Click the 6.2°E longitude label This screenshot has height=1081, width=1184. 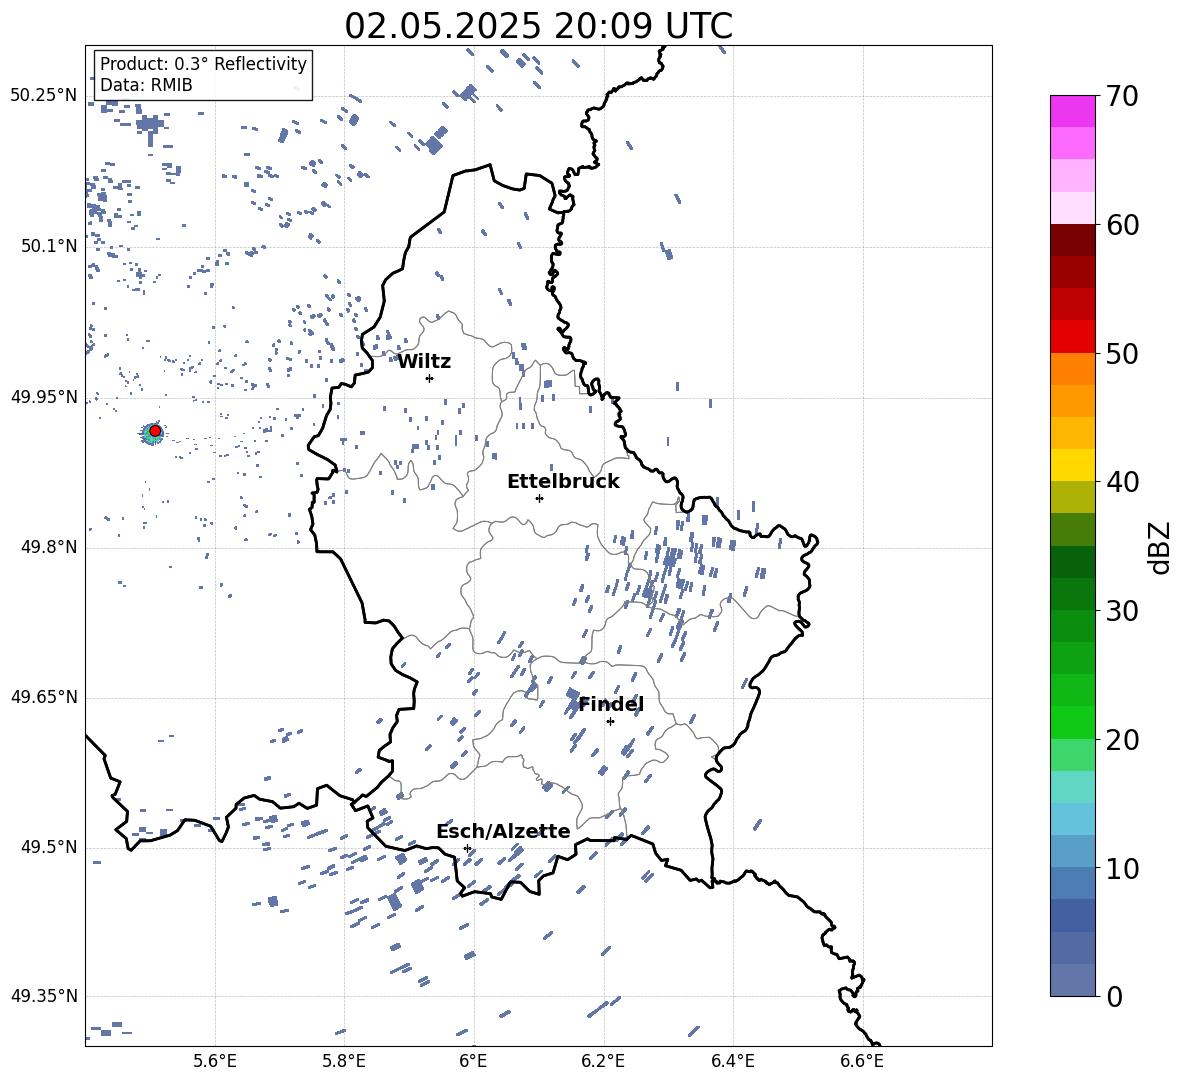(603, 1061)
